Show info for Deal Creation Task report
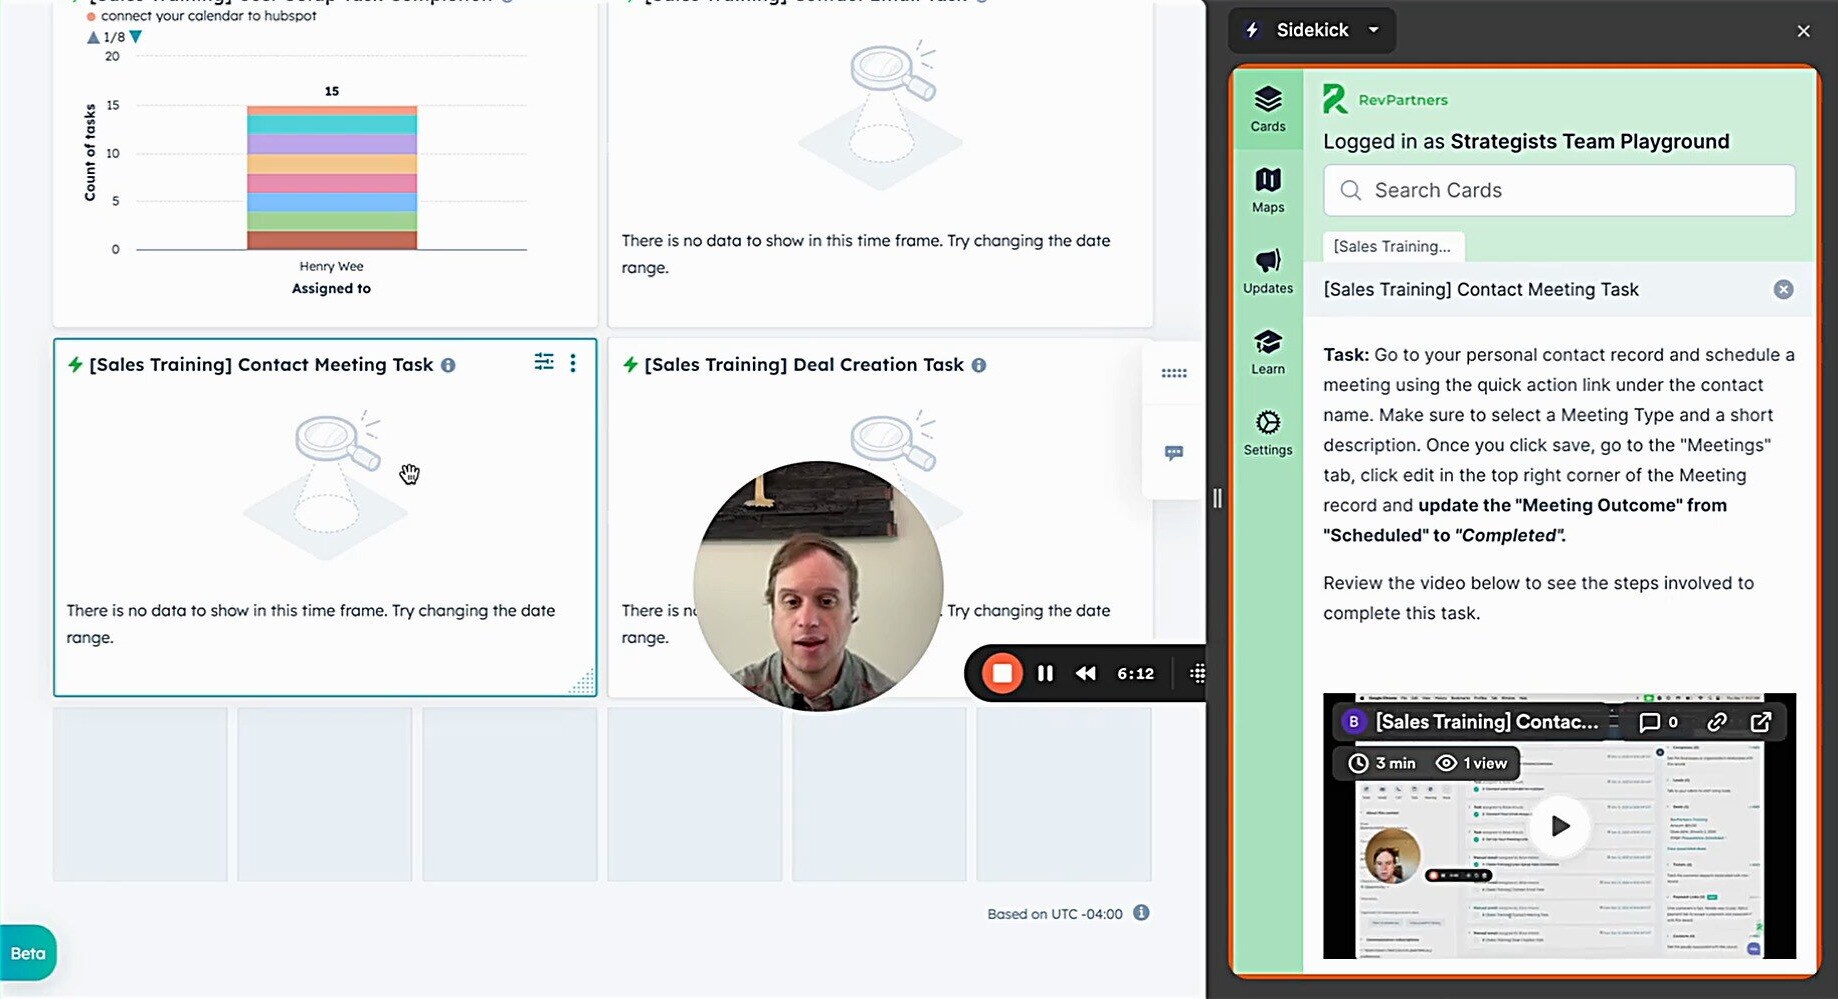The height and width of the screenshot is (999, 1838). coord(979,365)
